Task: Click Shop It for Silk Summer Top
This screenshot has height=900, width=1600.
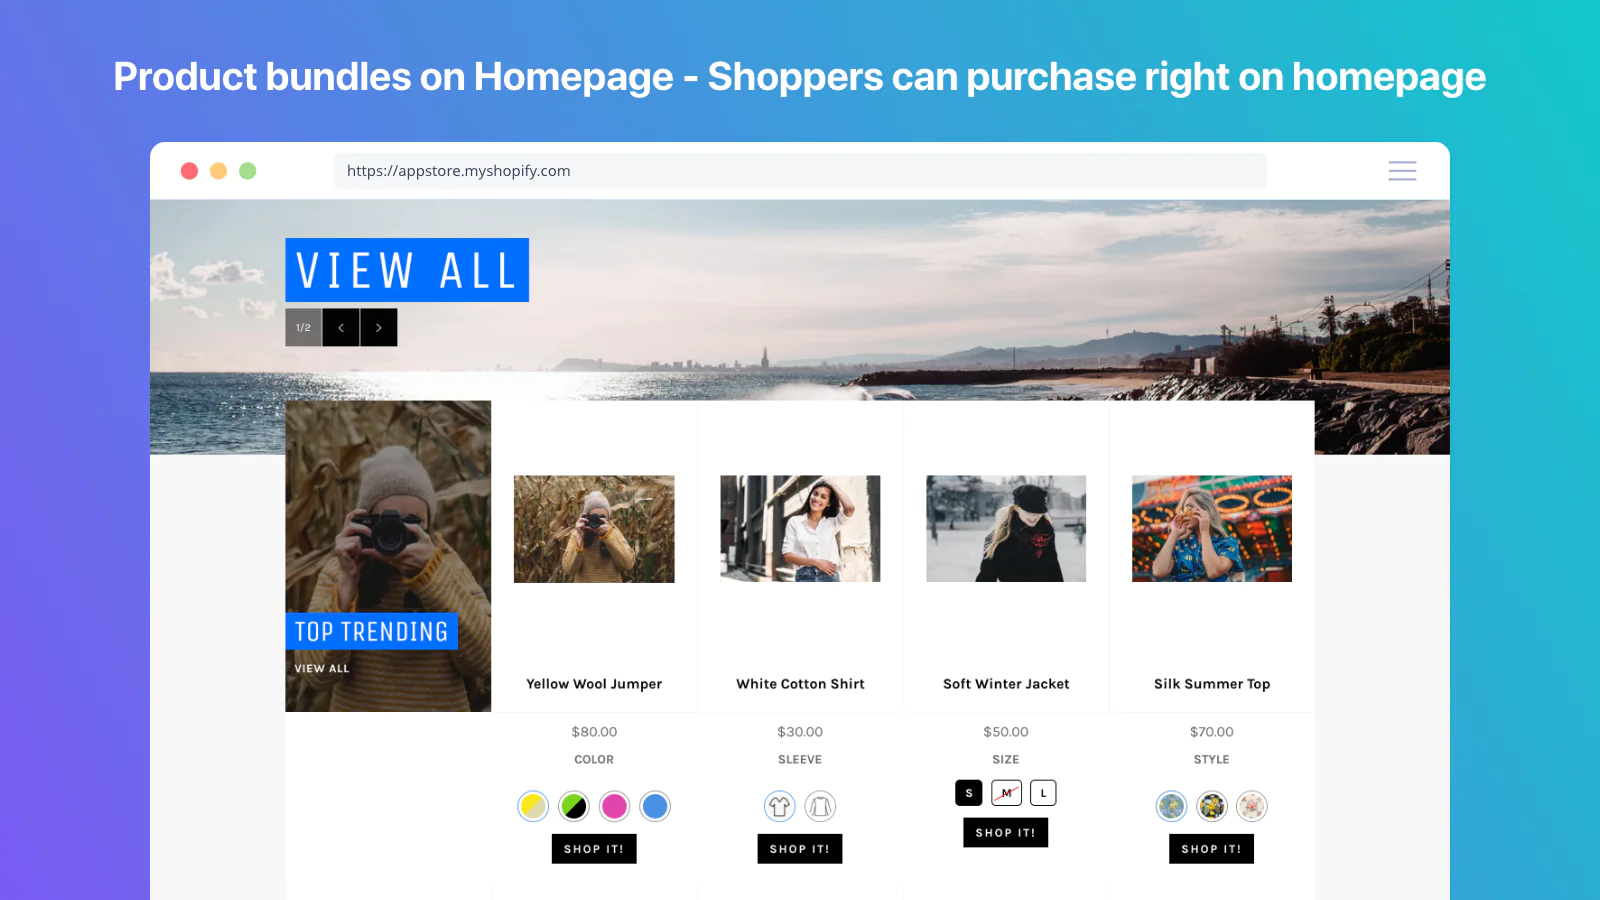Action: coord(1211,849)
